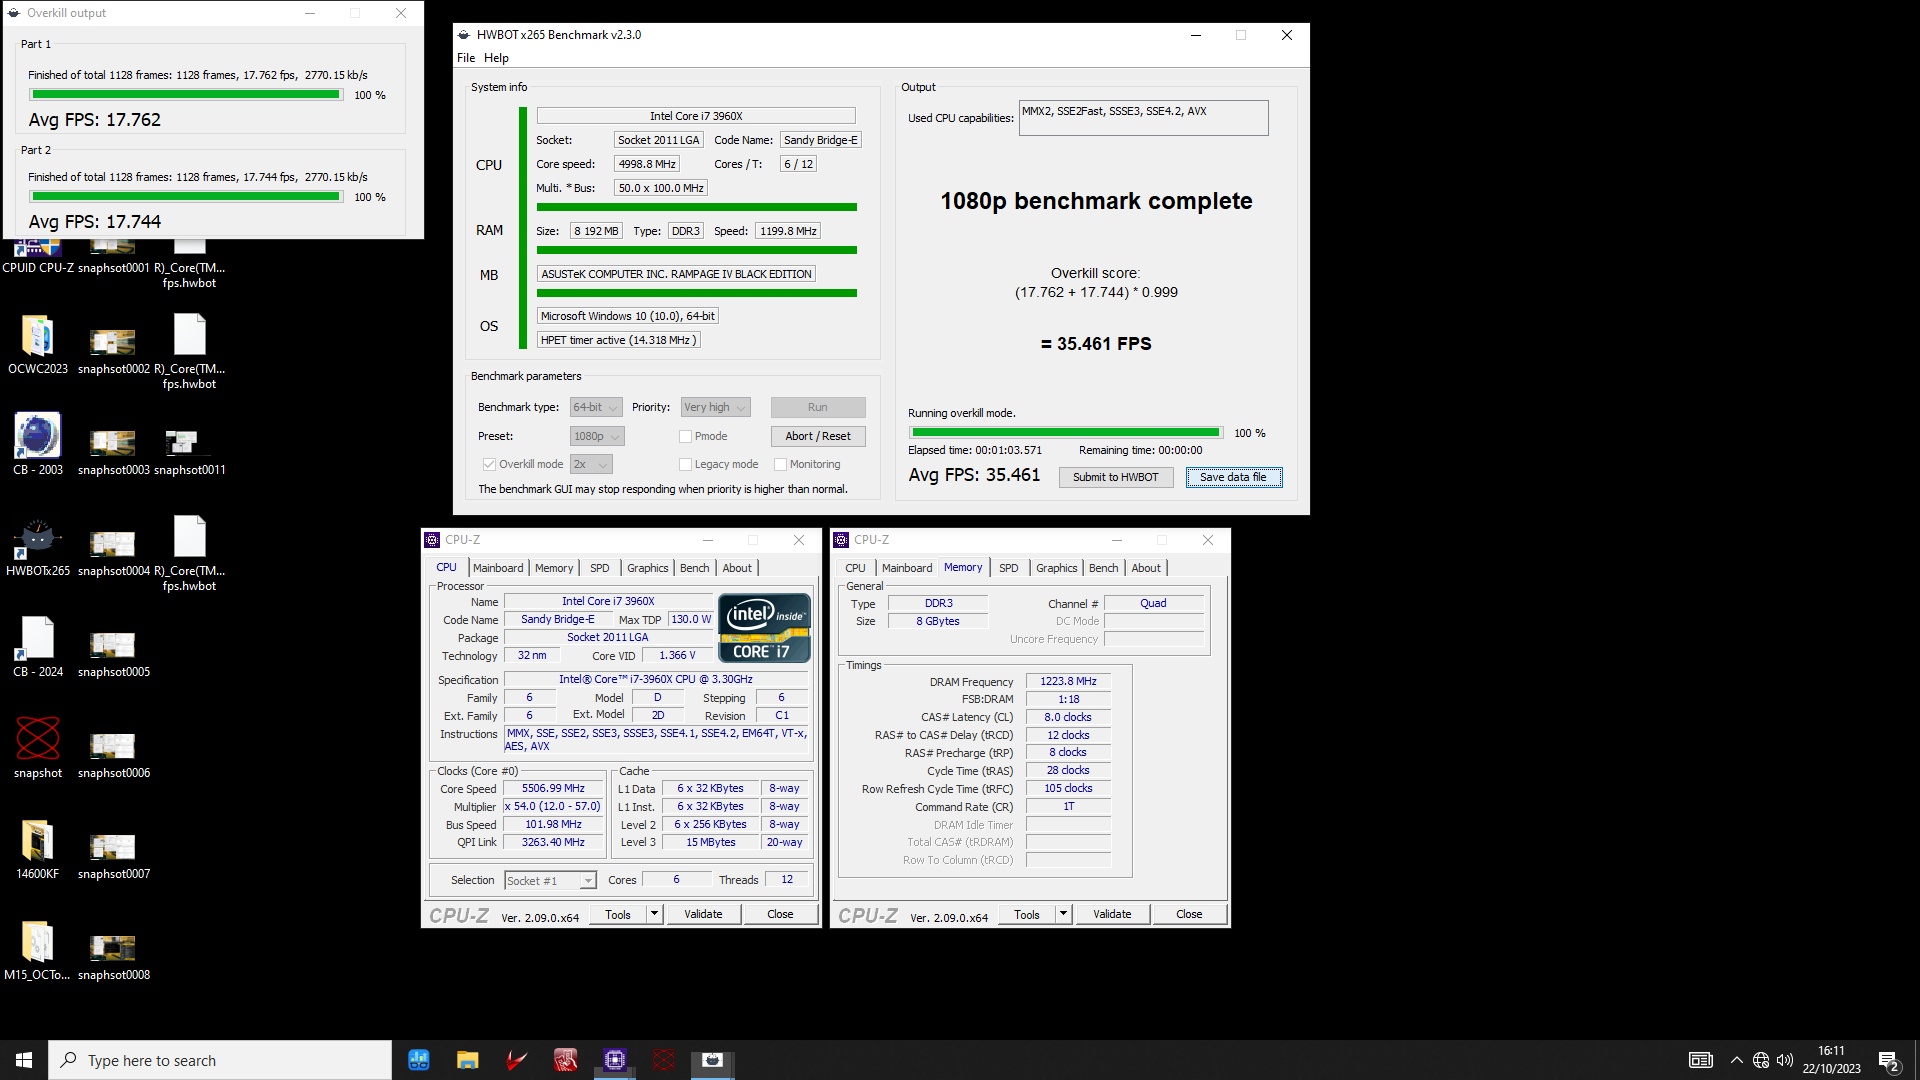Open the Benchmark type 64-bit dropdown
The image size is (1920, 1080).
pyautogui.click(x=596, y=407)
